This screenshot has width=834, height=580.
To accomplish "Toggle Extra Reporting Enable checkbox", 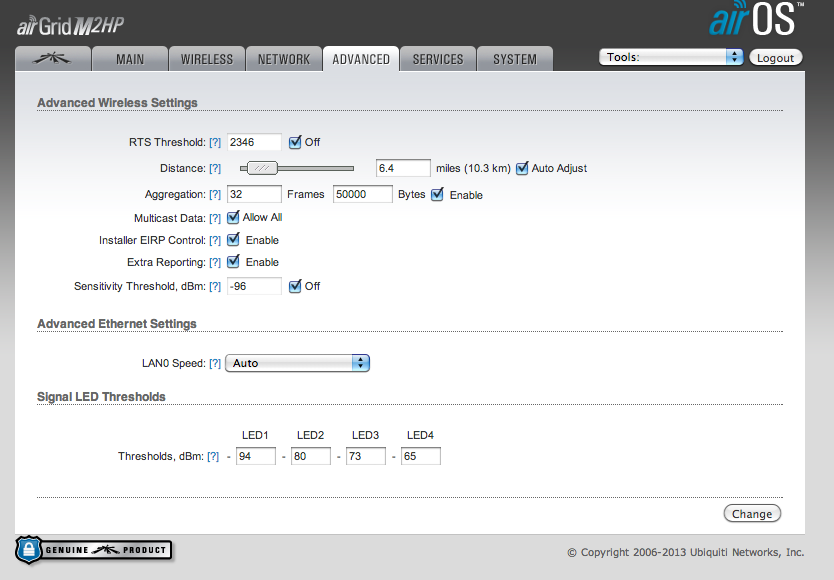I will 233,261.
